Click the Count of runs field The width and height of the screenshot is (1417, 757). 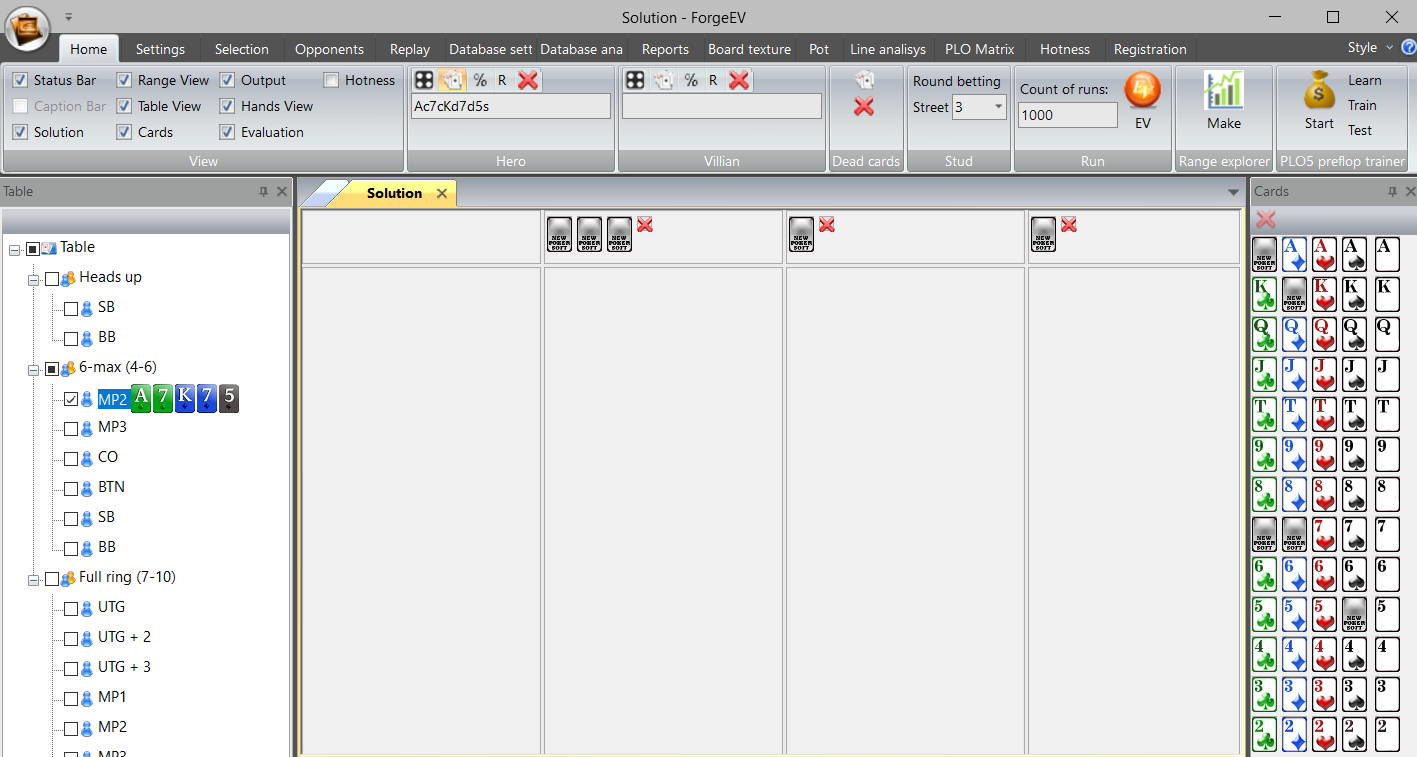1067,115
